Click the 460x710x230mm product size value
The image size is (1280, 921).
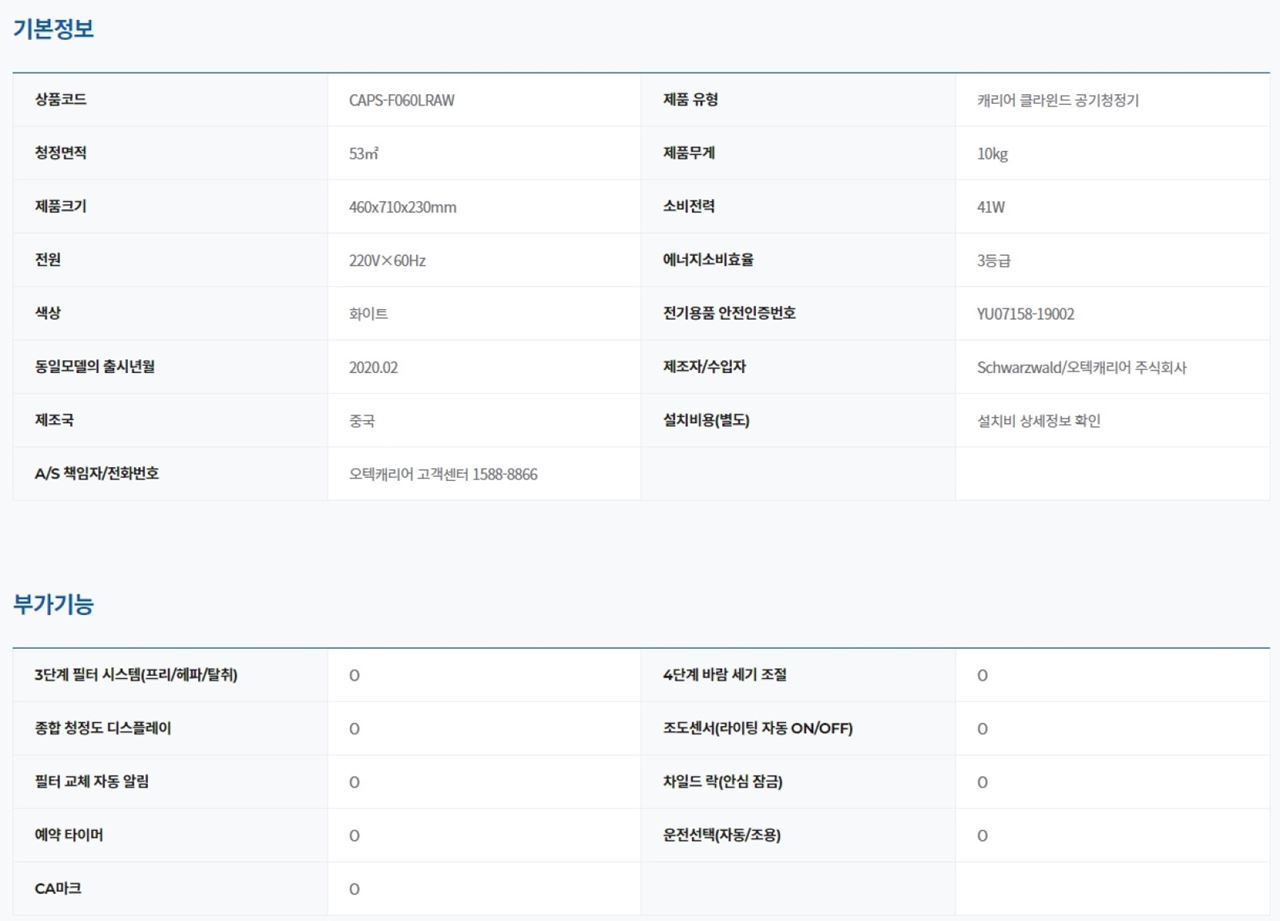(402, 207)
